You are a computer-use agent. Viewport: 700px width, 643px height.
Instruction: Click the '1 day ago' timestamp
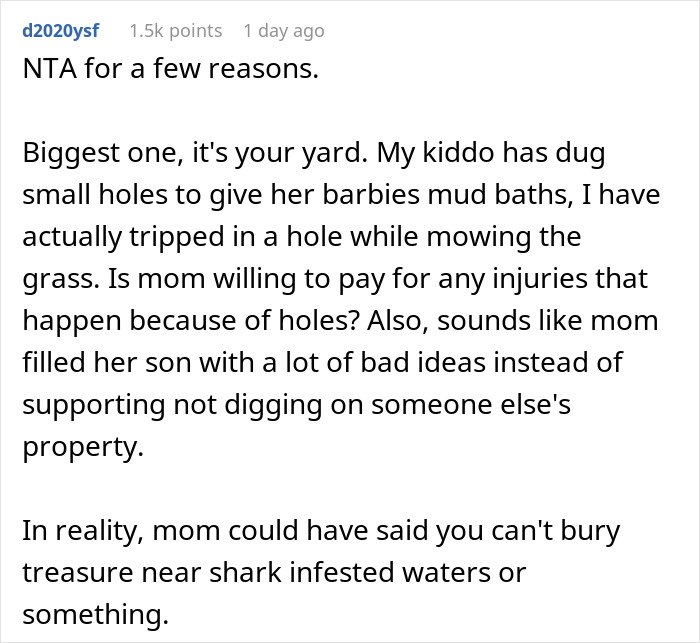coord(283,31)
